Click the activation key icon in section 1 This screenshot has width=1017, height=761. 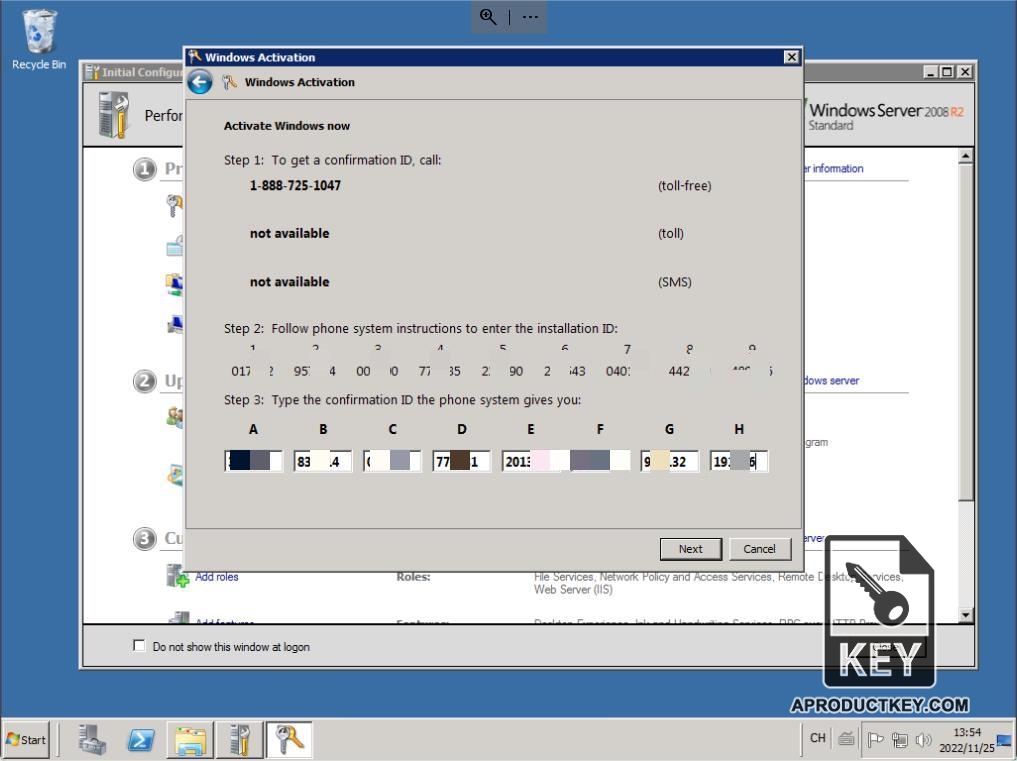tap(174, 206)
